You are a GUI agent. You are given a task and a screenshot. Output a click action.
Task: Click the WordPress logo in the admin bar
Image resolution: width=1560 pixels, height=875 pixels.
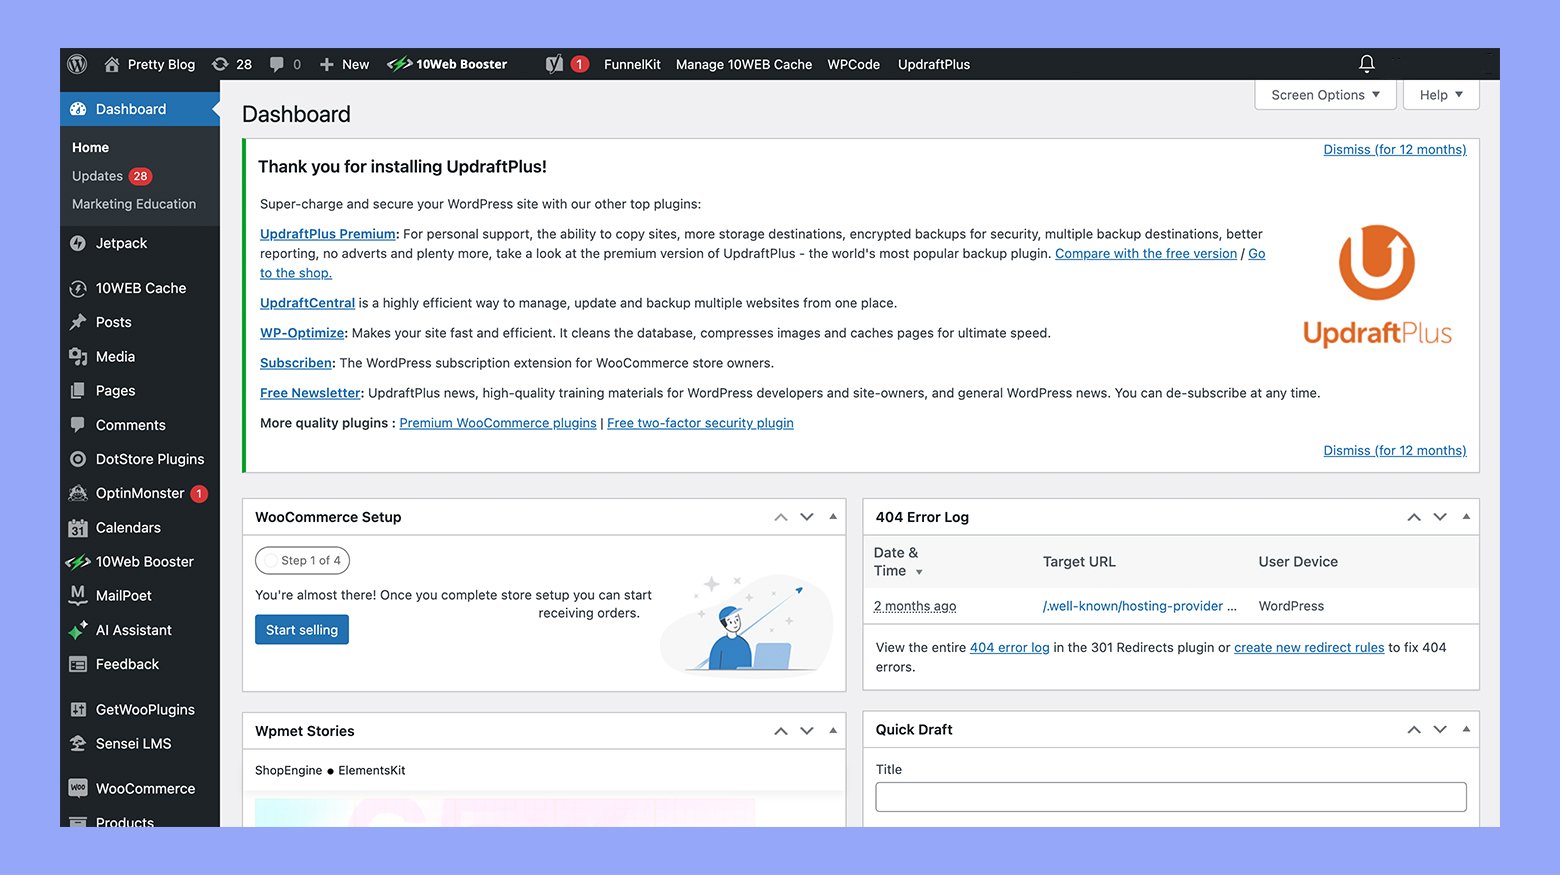(x=77, y=64)
